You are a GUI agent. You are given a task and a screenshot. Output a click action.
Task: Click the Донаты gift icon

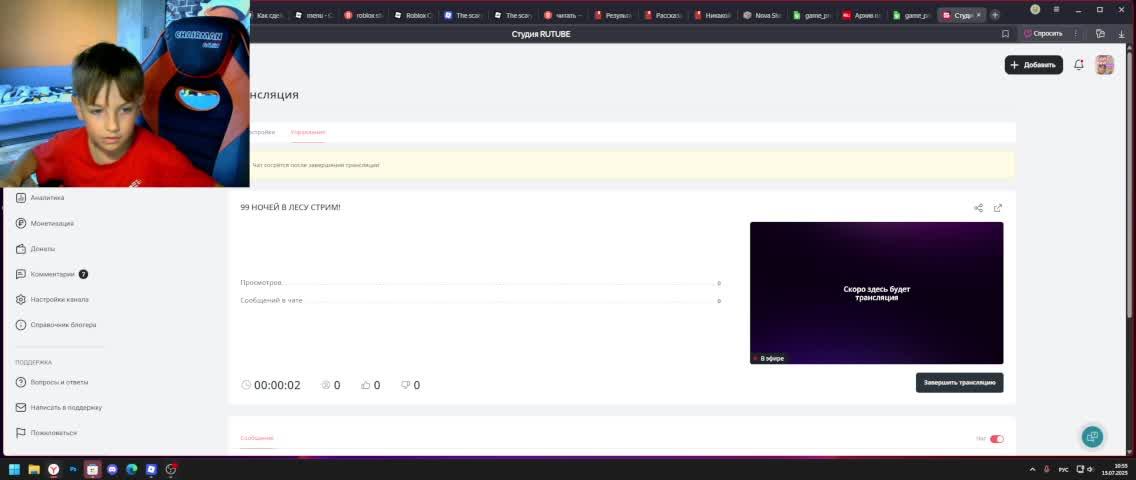coord(21,249)
